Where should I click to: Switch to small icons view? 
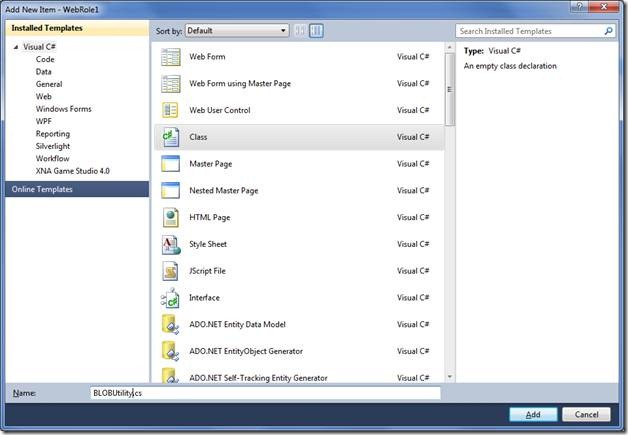[300, 31]
